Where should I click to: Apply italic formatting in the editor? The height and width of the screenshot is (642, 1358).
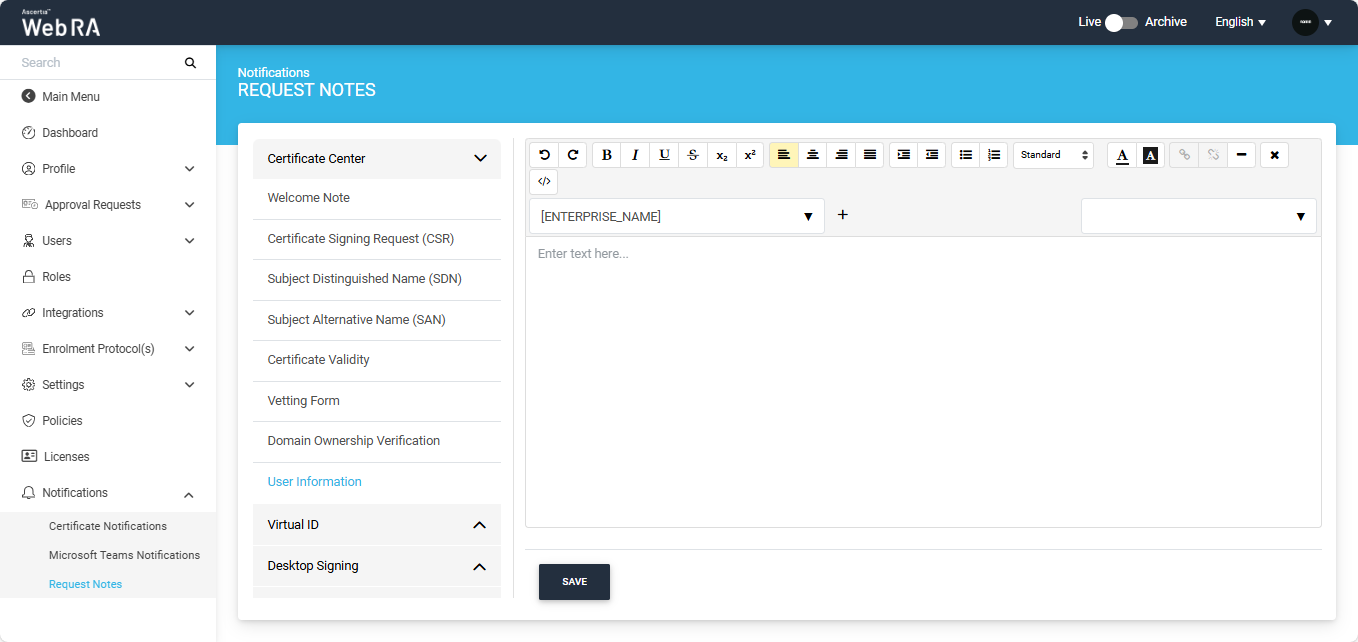click(x=635, y=155)
